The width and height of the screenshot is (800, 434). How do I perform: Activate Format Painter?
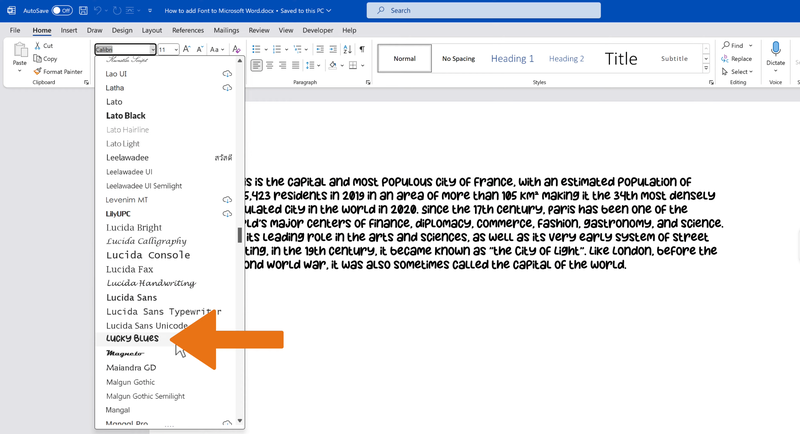tap(58, 71)
